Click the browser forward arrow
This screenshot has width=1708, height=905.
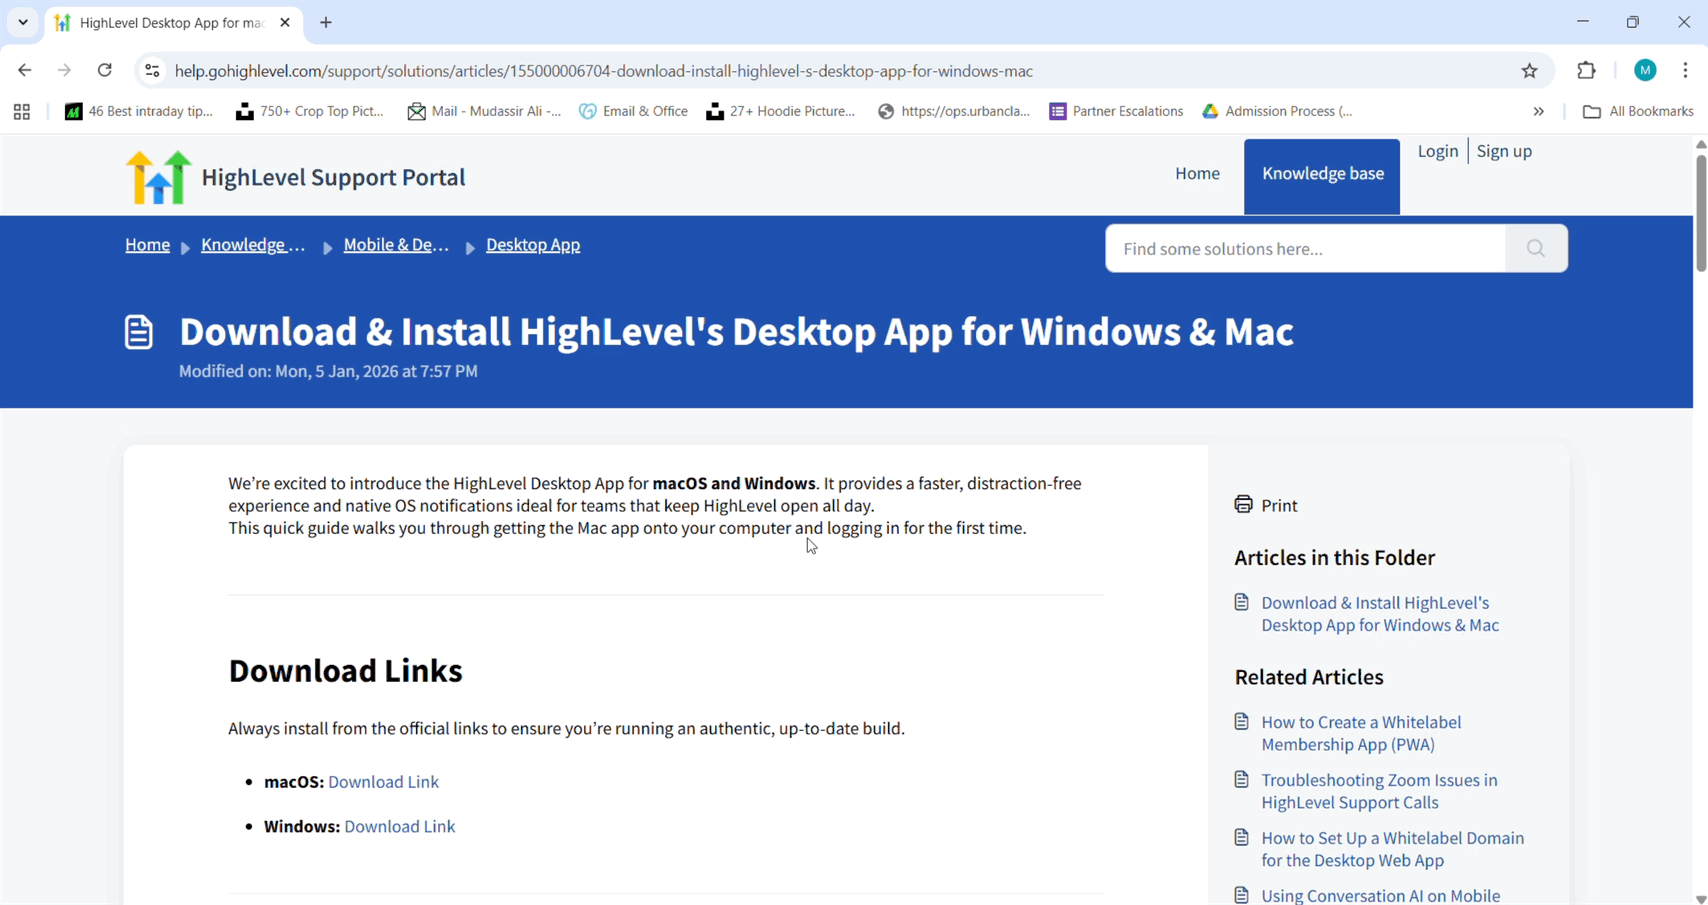pos(64,70)
